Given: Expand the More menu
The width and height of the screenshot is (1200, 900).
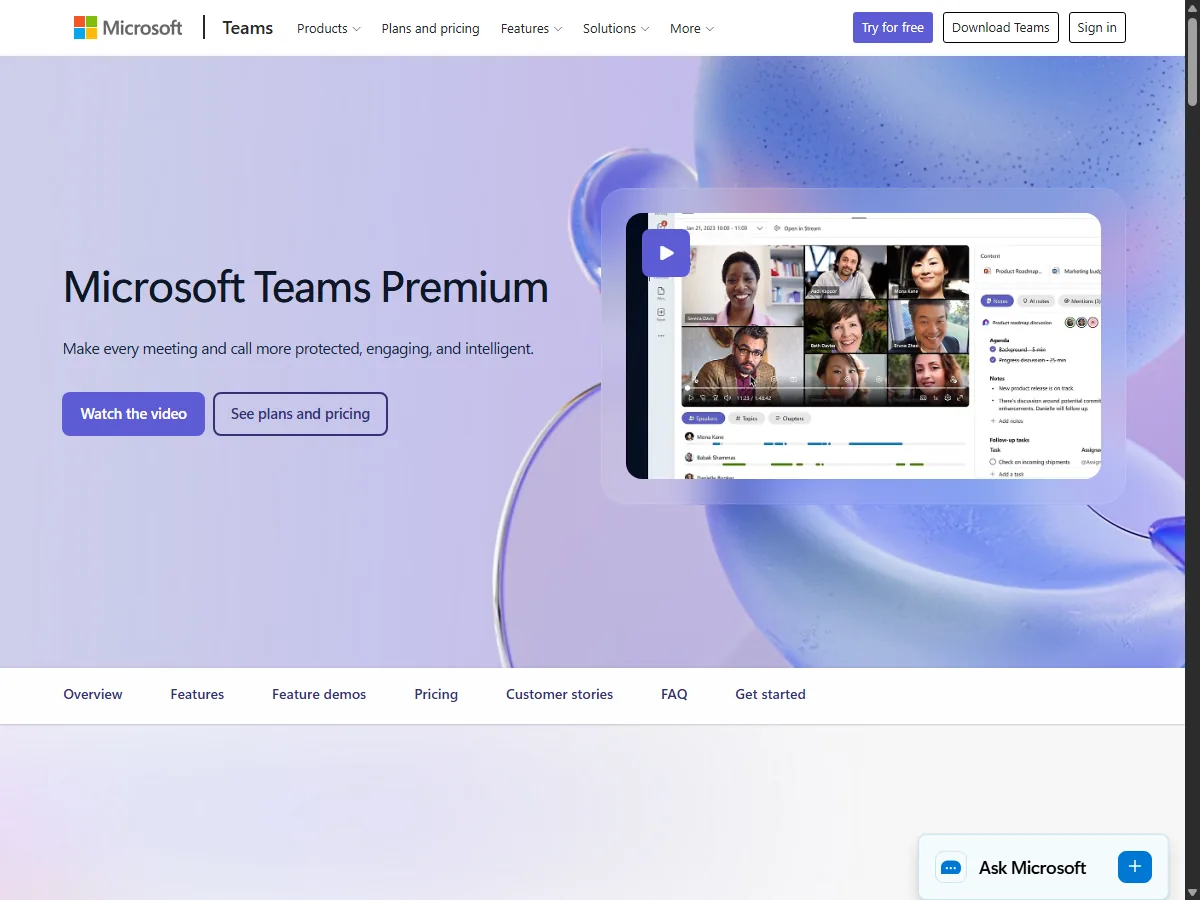Looking at the screenshot, I should [x=692, y=29].
